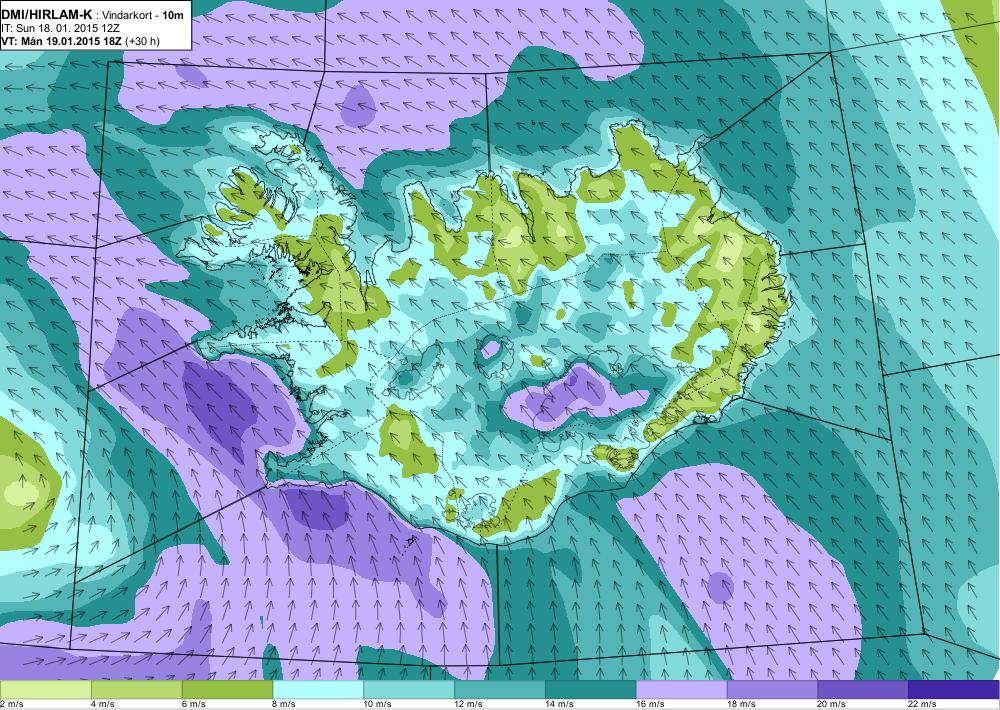Click the "10 m/s" legend label
This screenshot has width=1000, height=710.
(x=378, y=704)
